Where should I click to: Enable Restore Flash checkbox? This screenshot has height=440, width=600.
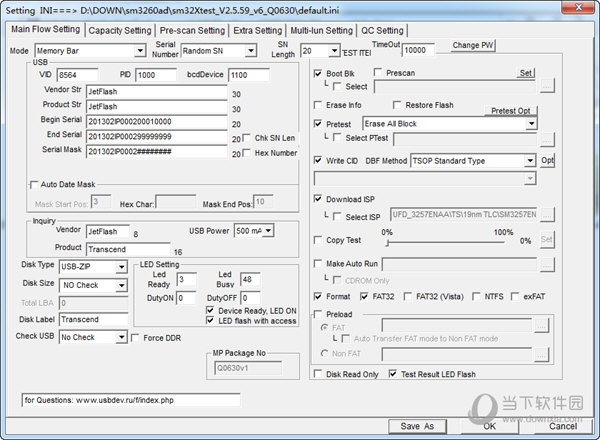(x=397, y=105)
